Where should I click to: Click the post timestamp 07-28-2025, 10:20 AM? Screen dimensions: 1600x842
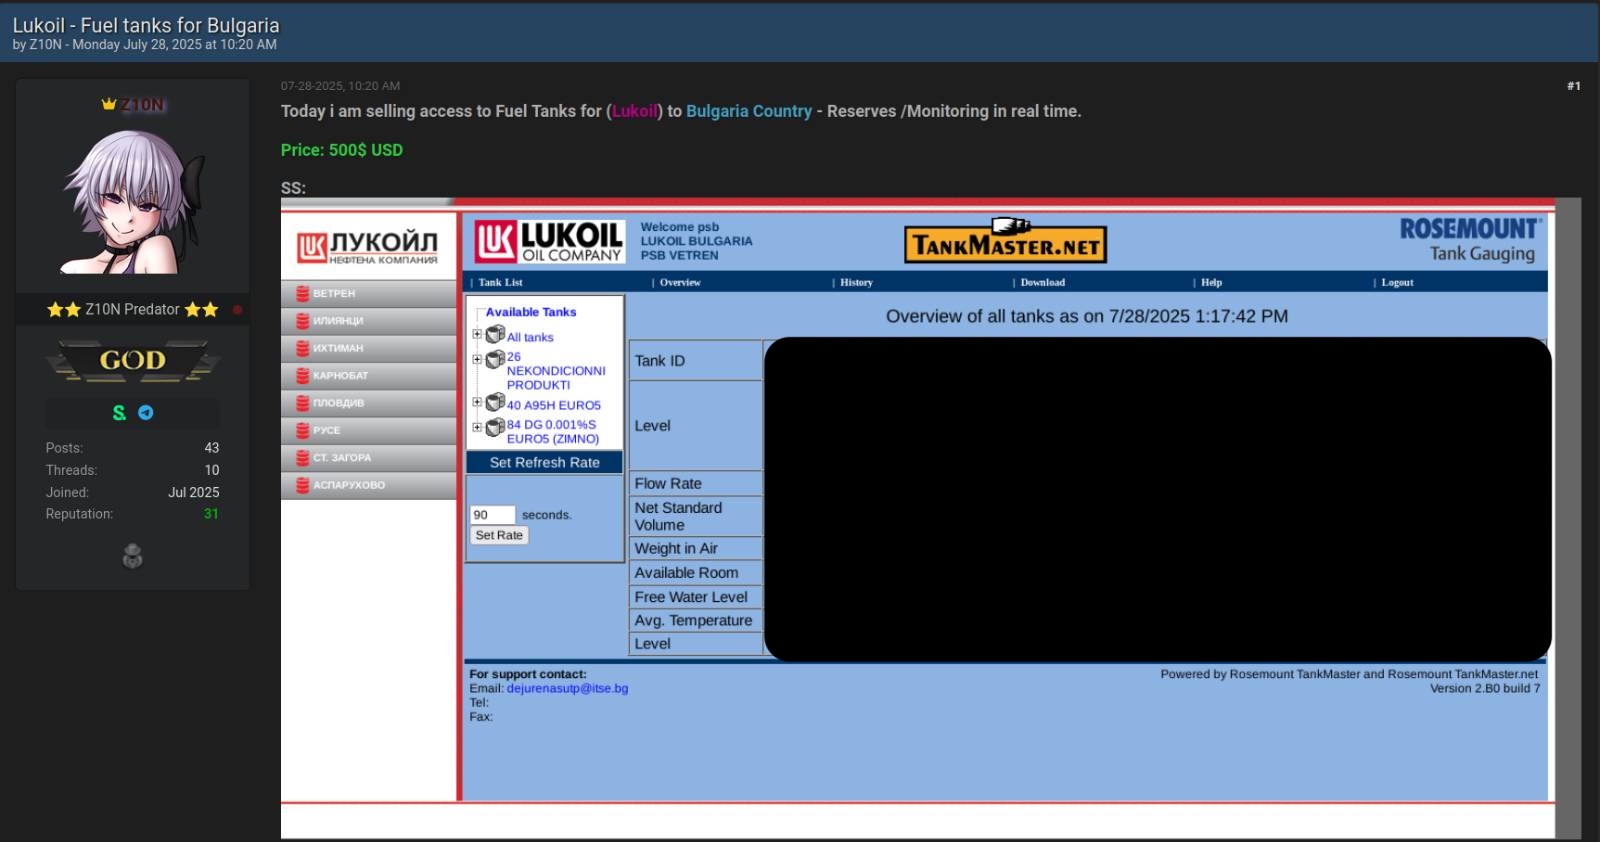click(x=340, y=86)
